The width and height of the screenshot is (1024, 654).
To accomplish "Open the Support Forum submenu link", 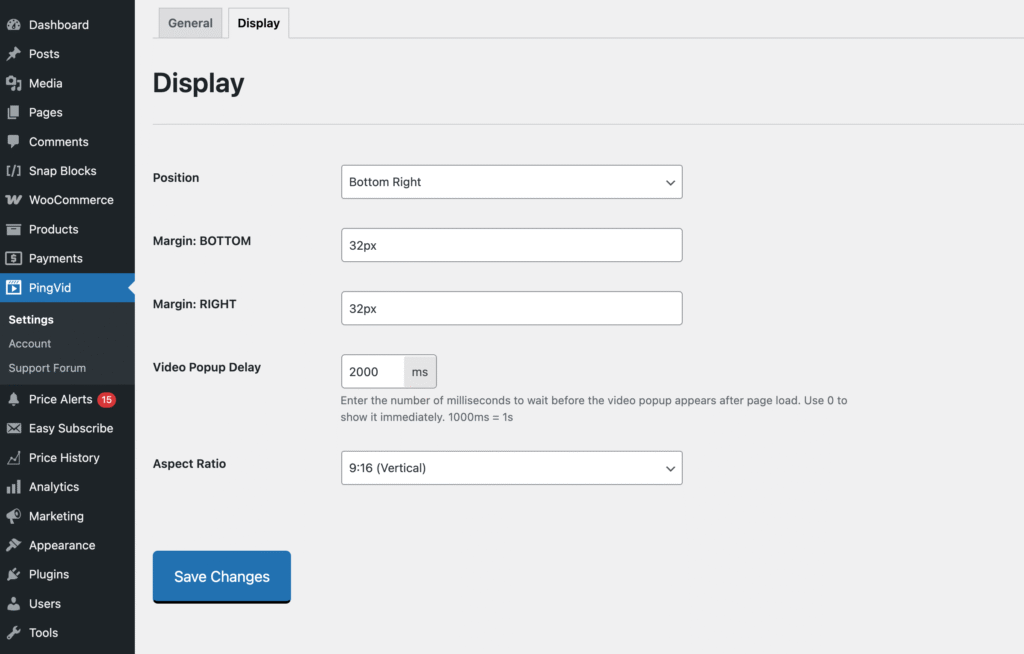I will (47, 368).
